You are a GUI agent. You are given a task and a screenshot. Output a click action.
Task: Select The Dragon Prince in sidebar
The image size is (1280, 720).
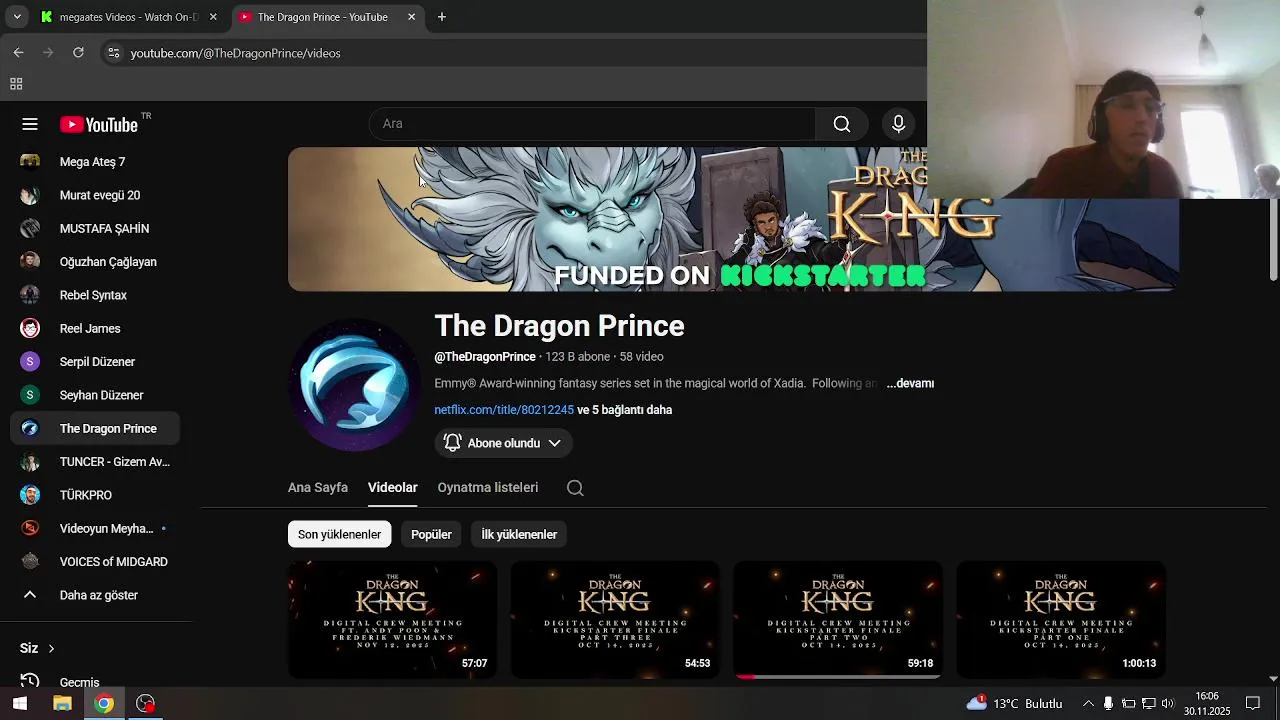click(95, 428)
